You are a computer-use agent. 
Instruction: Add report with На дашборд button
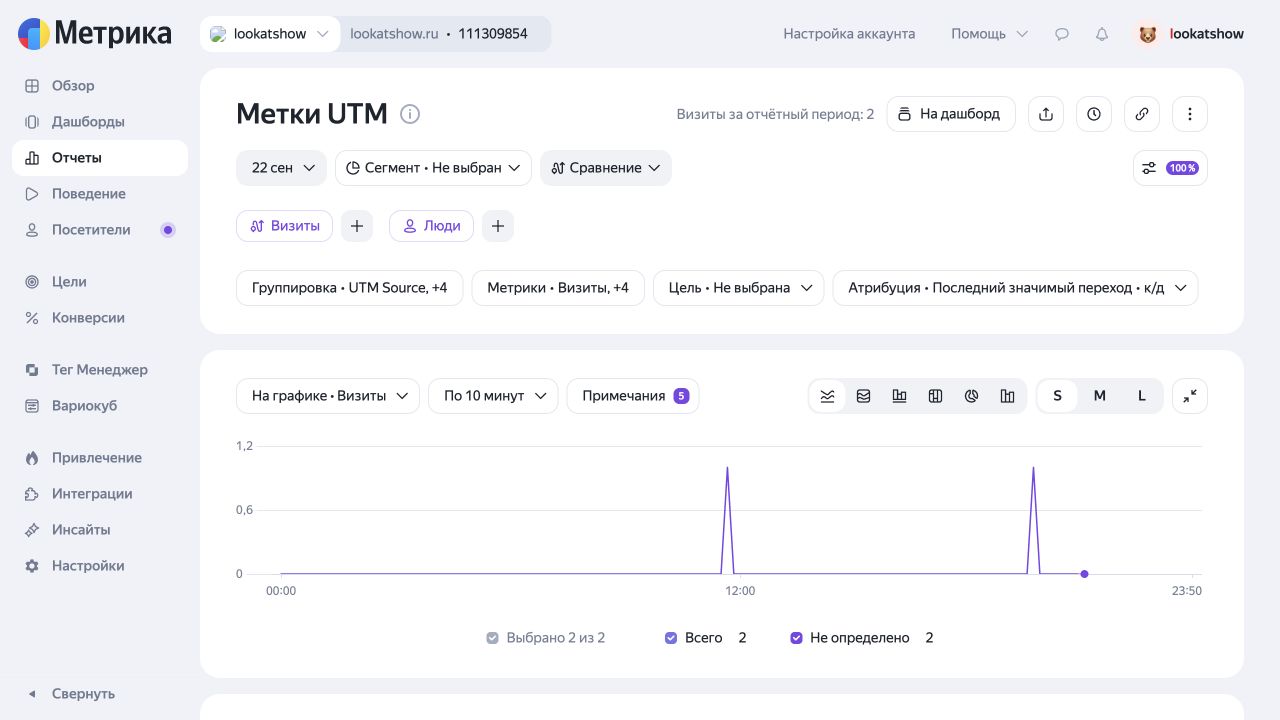pos(951,114)
